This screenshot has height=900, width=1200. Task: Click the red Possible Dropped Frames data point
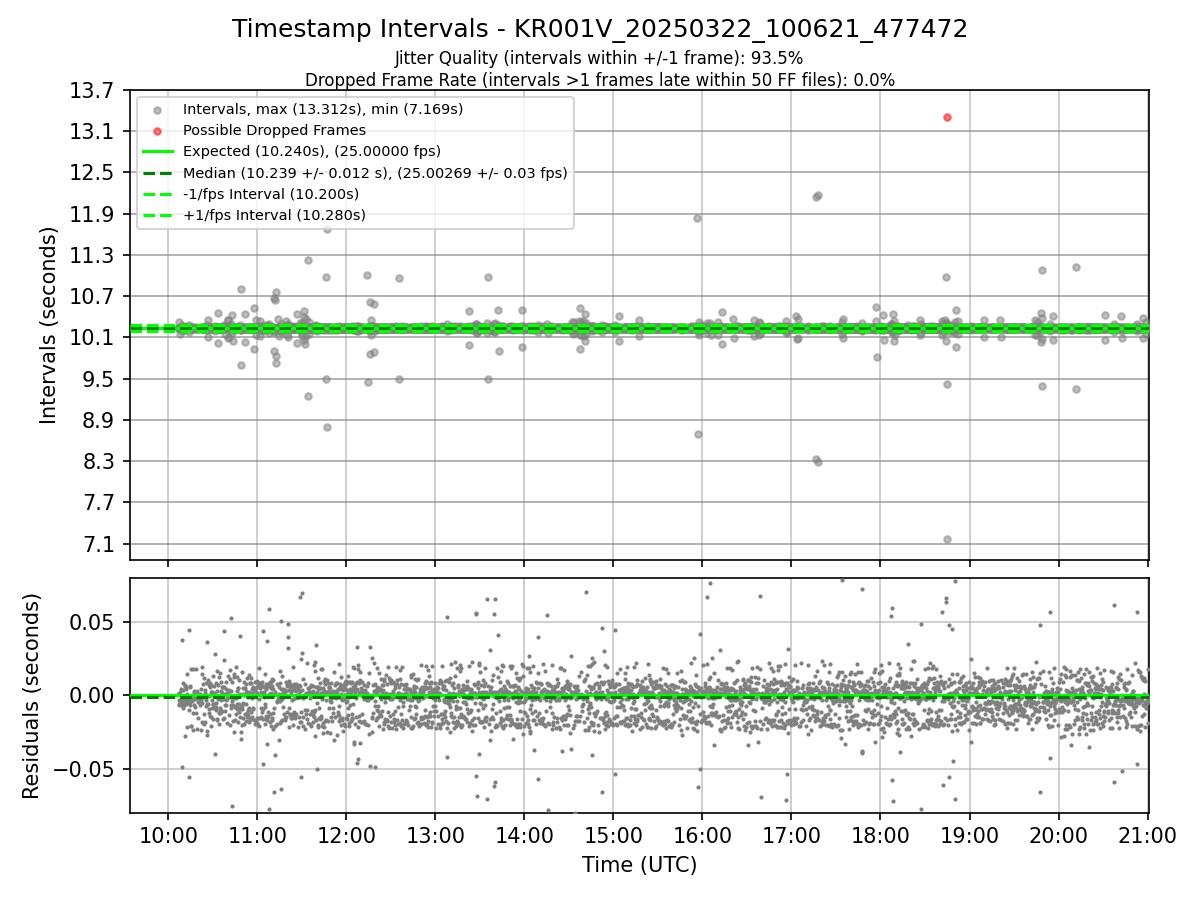pos(946,117)
